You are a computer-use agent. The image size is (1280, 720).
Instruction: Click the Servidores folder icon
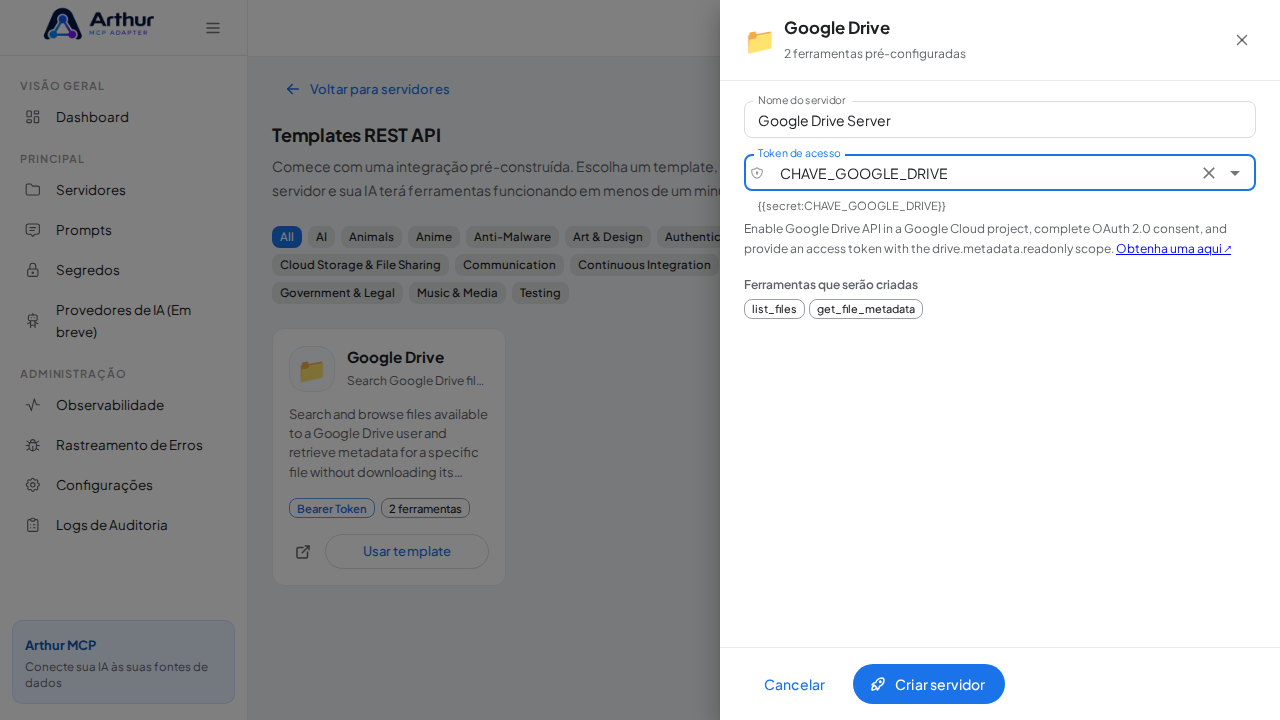(33, 190)
